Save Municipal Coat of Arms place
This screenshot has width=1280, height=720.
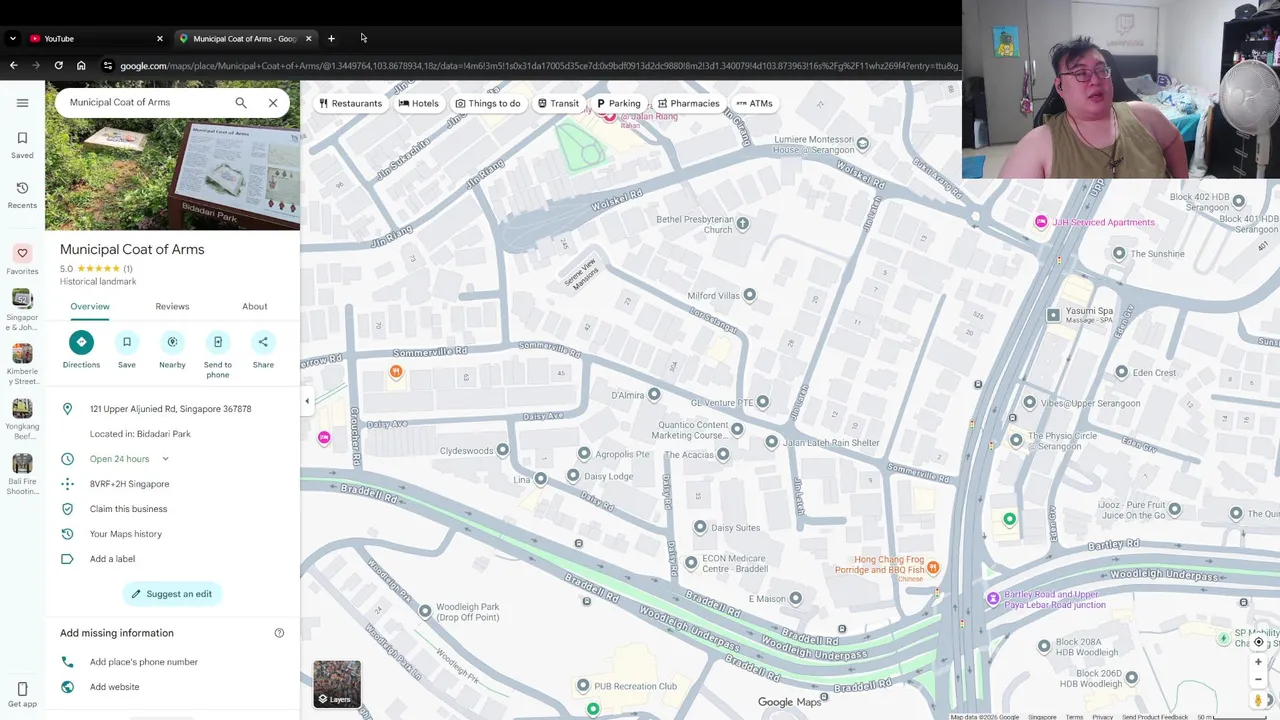click(x=127, y=350)
